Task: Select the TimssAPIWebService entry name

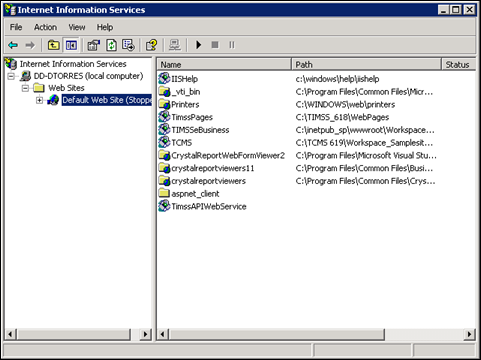Action: (209, 206)
